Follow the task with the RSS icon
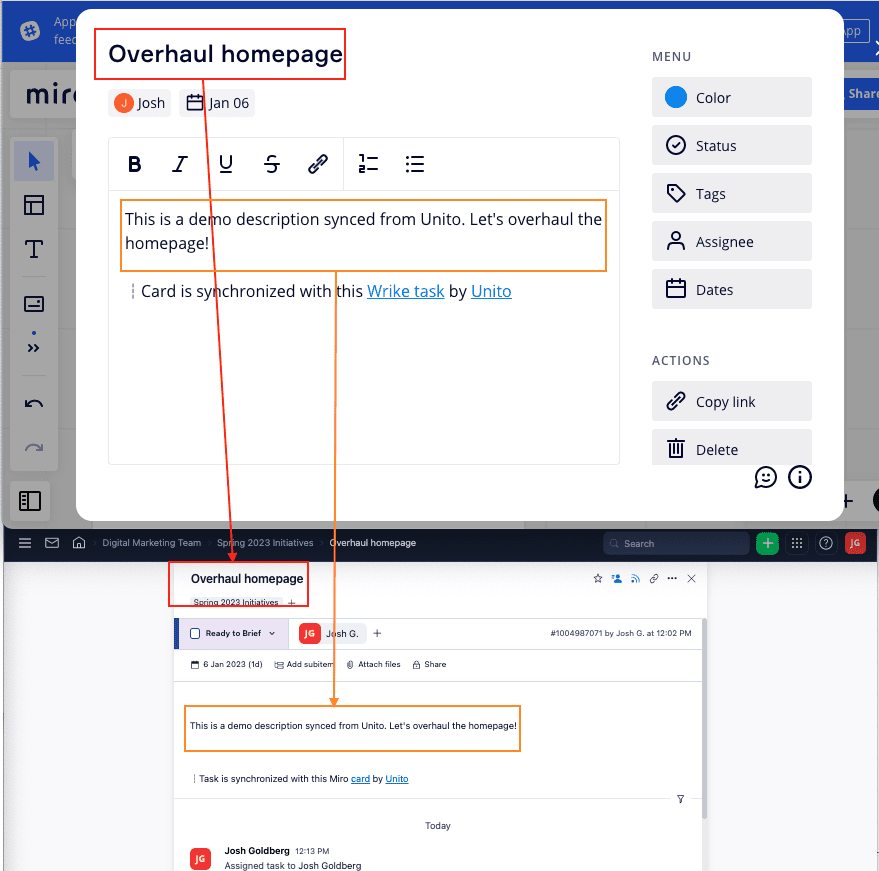The height and width of the screenshot is (871, 879). click(x=635, y=578)
